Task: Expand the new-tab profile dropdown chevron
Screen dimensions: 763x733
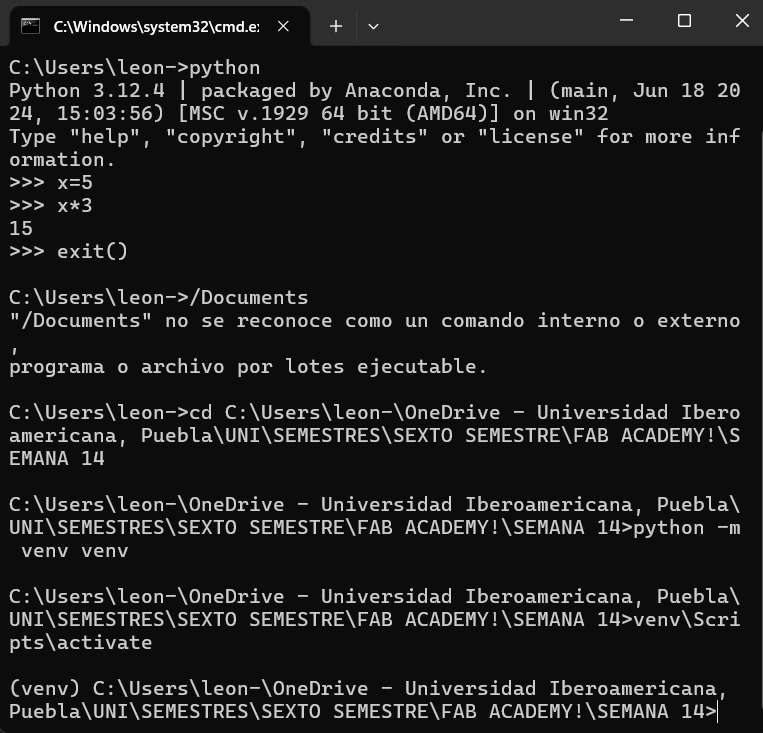Action: pyautogui.click(x=373, y=27)
